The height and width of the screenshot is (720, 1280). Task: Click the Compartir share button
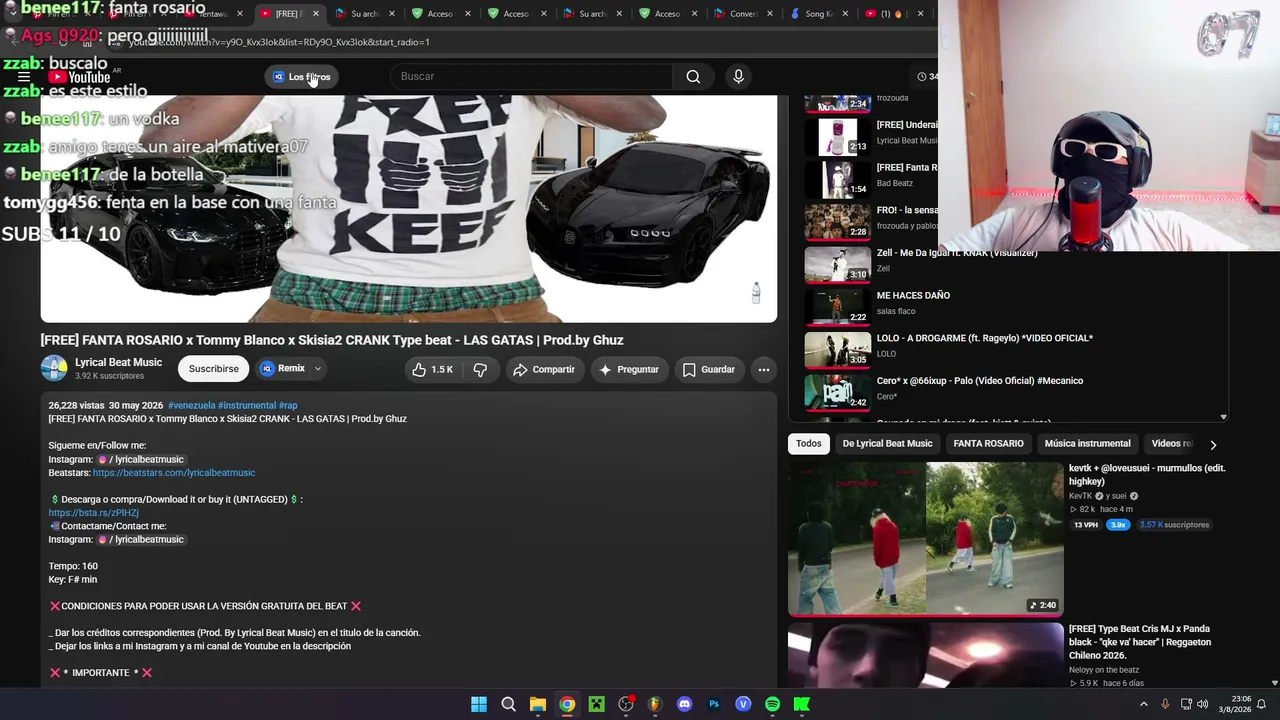(x=544, y=370)
